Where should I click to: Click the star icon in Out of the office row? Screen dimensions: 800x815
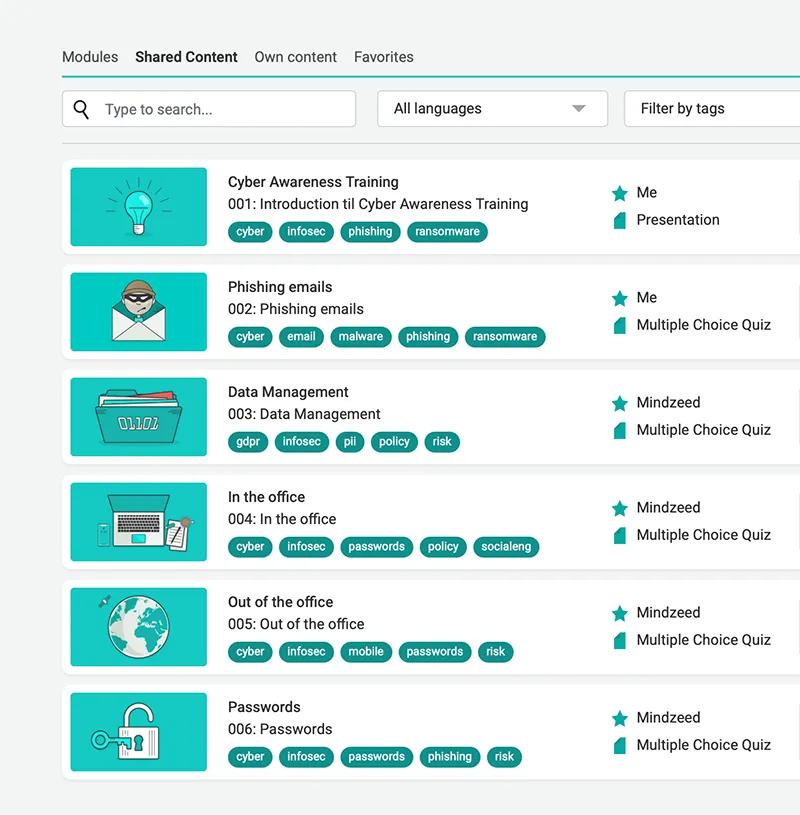coord(620,613)
